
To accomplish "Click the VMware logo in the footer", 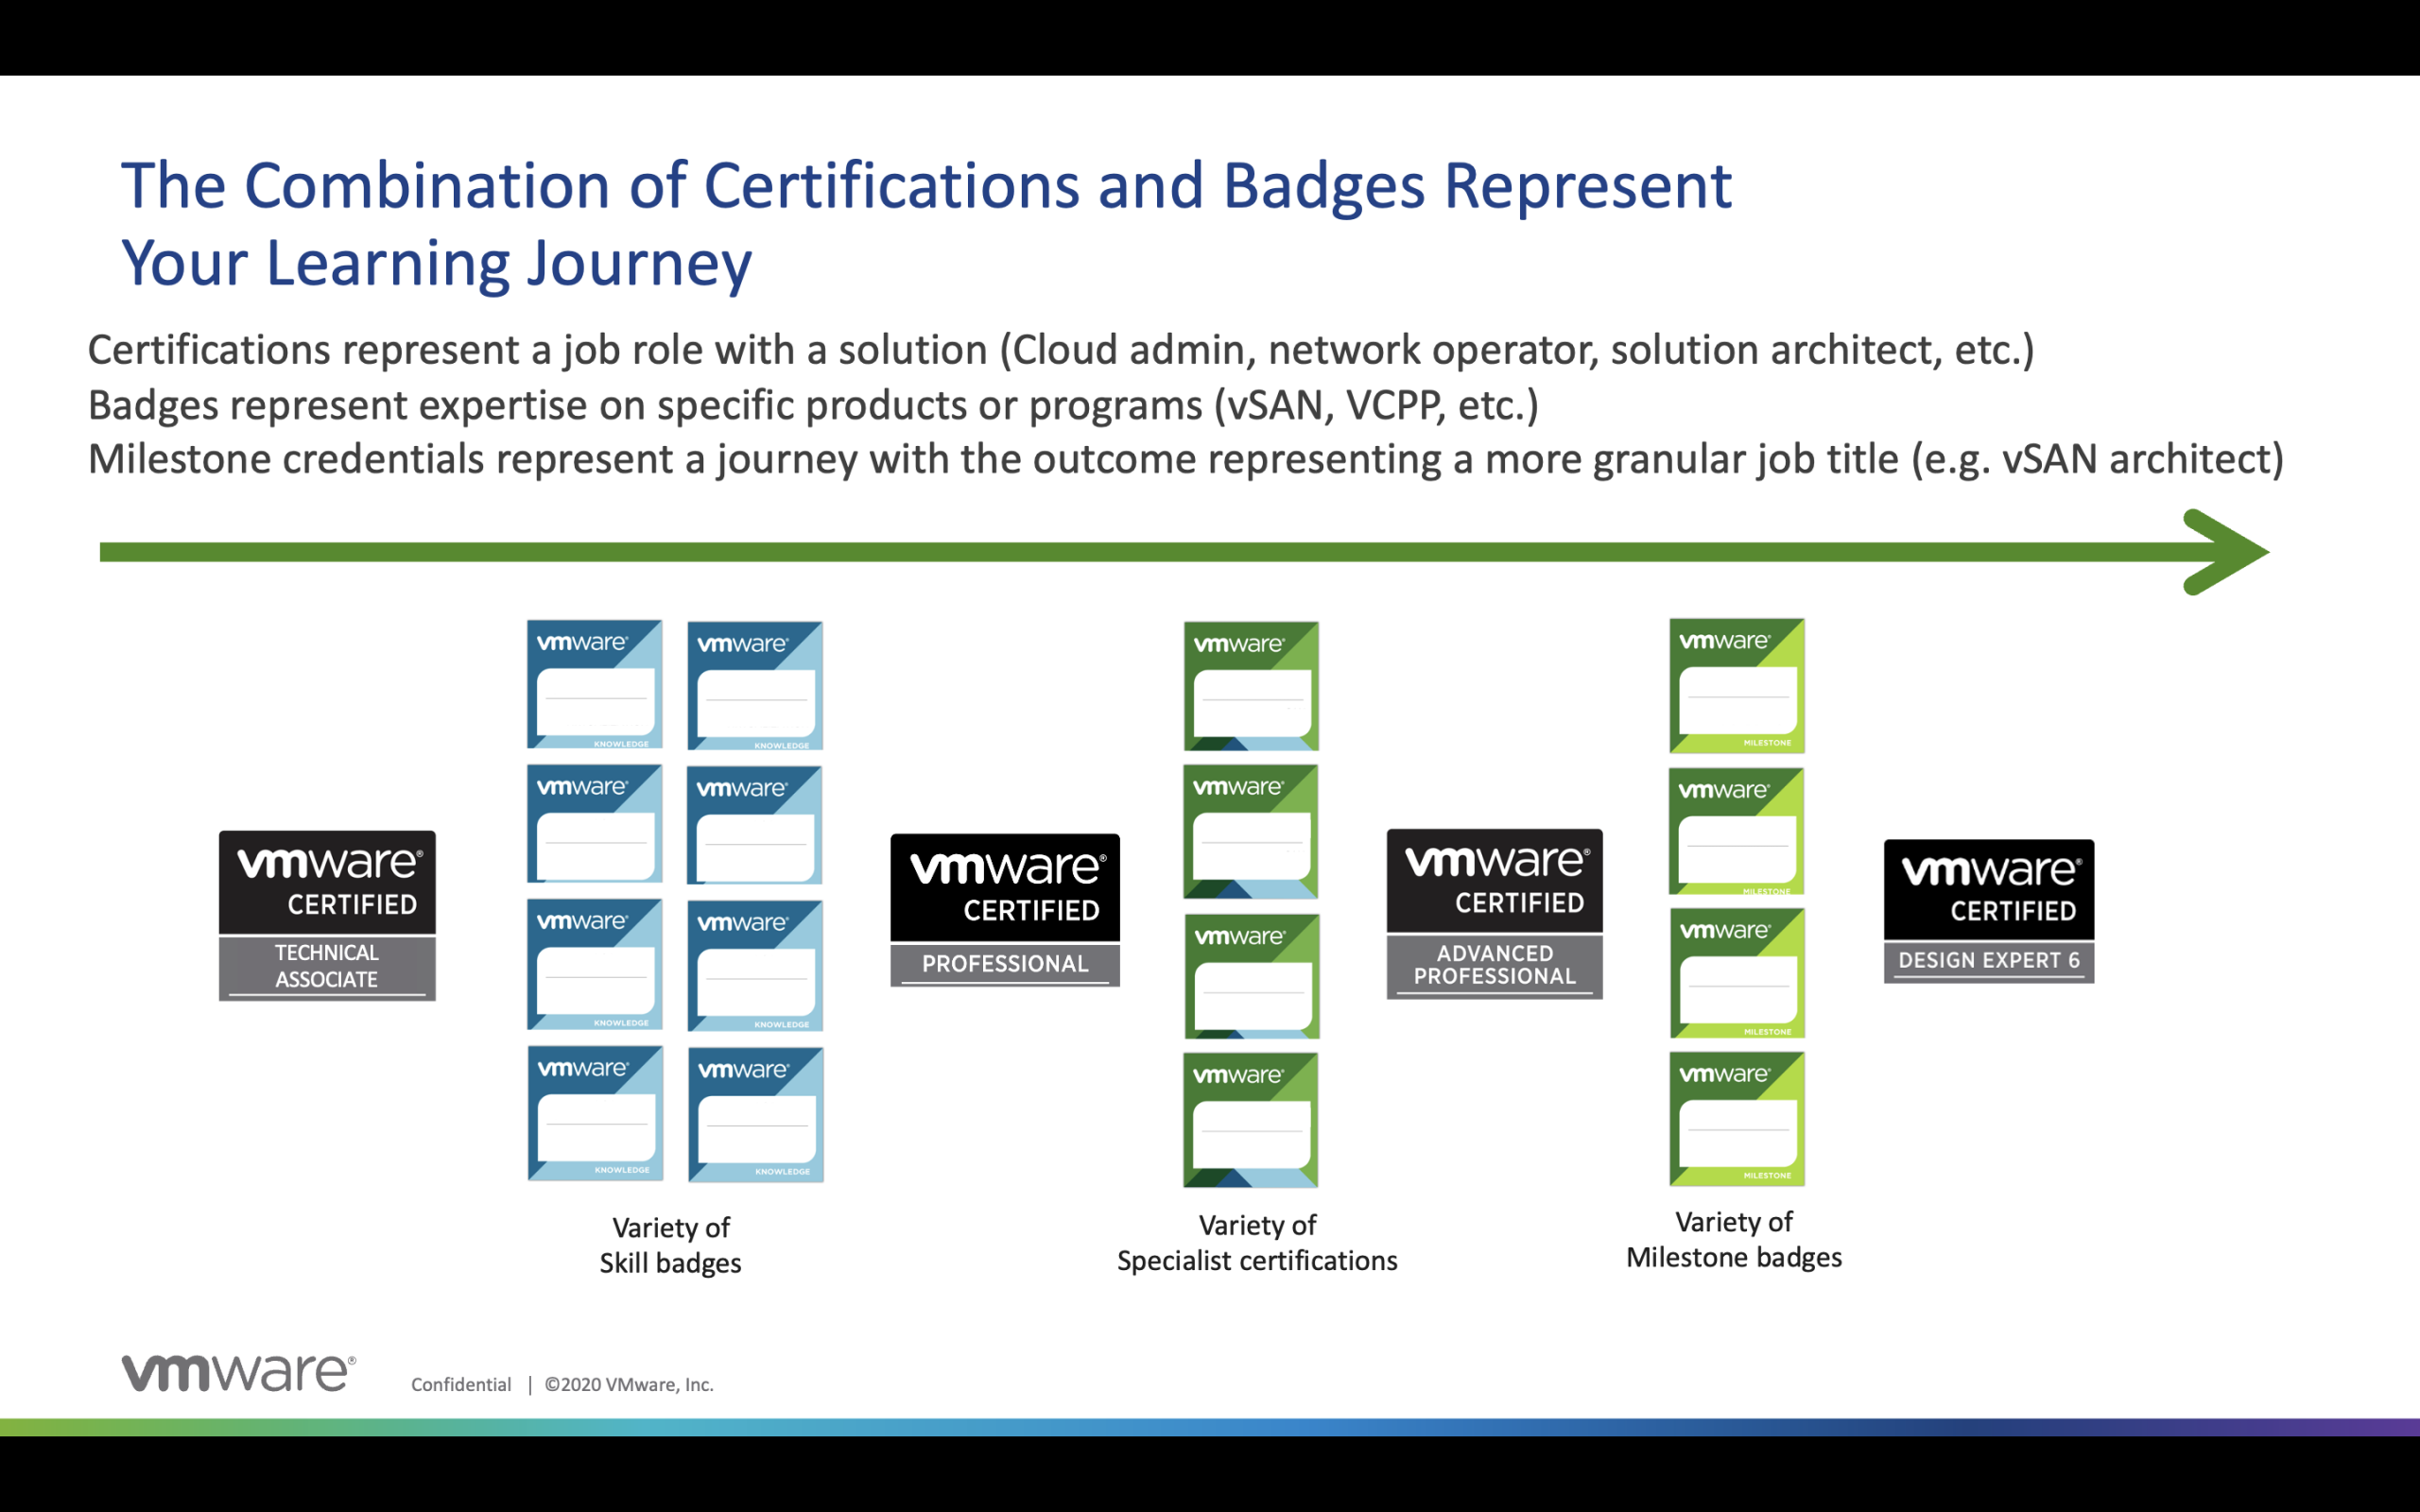I will tap(238, 1373).
